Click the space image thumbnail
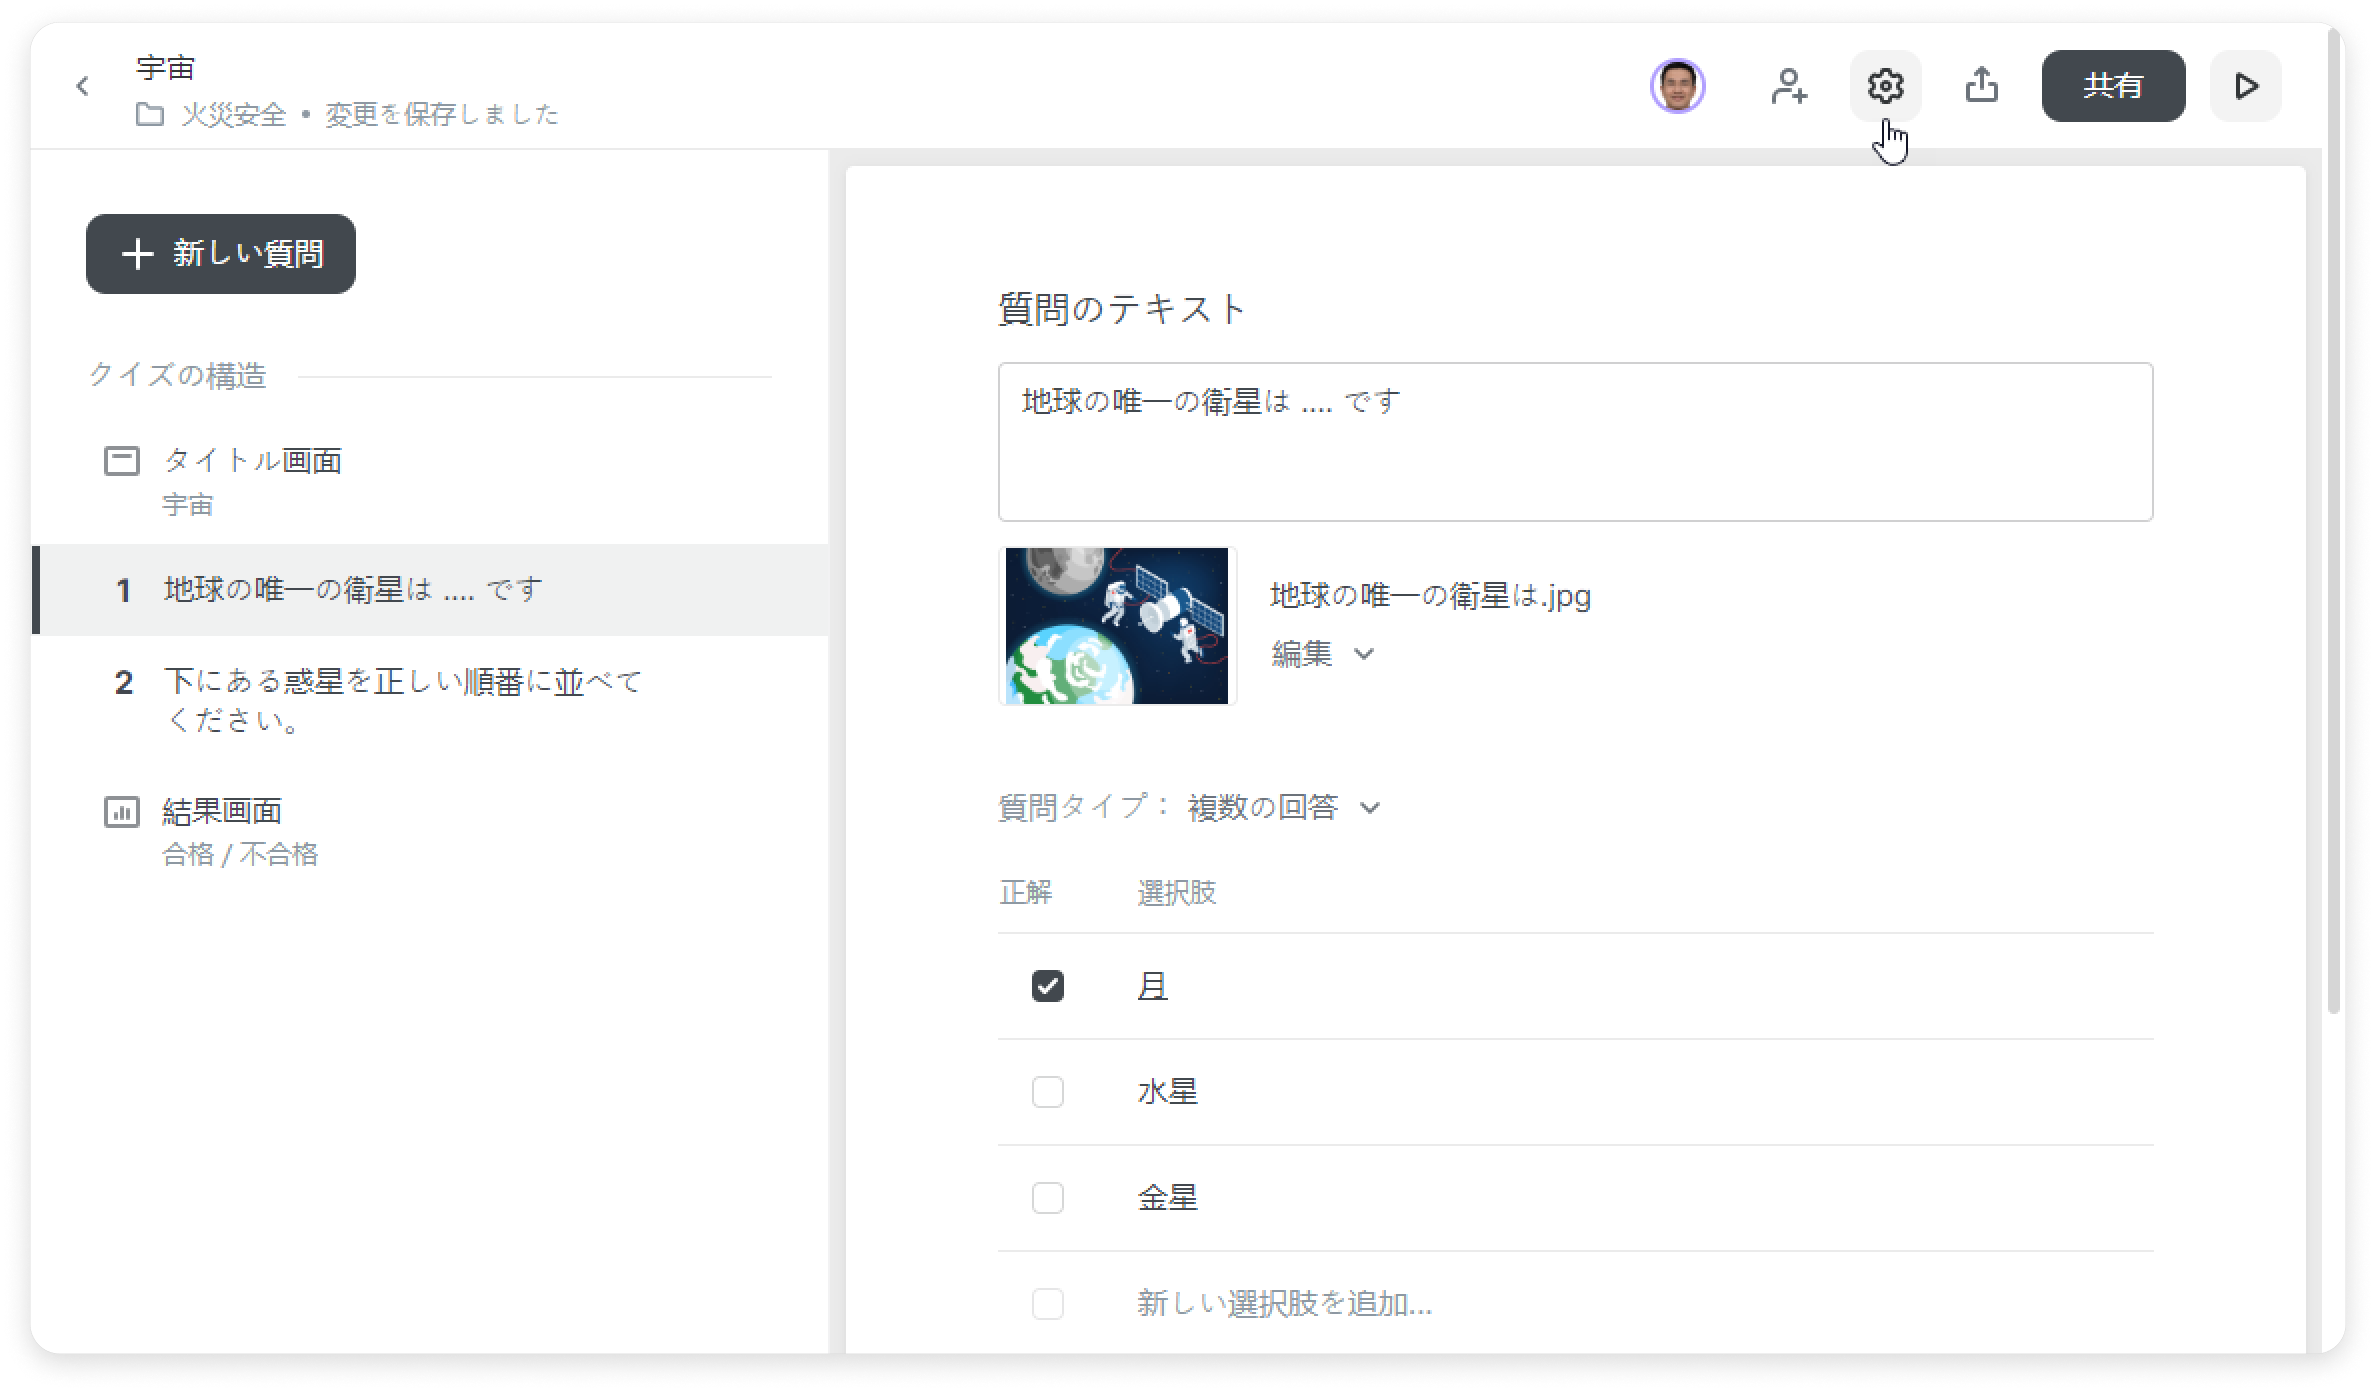The image size is (2376, 1392). 1116,626
